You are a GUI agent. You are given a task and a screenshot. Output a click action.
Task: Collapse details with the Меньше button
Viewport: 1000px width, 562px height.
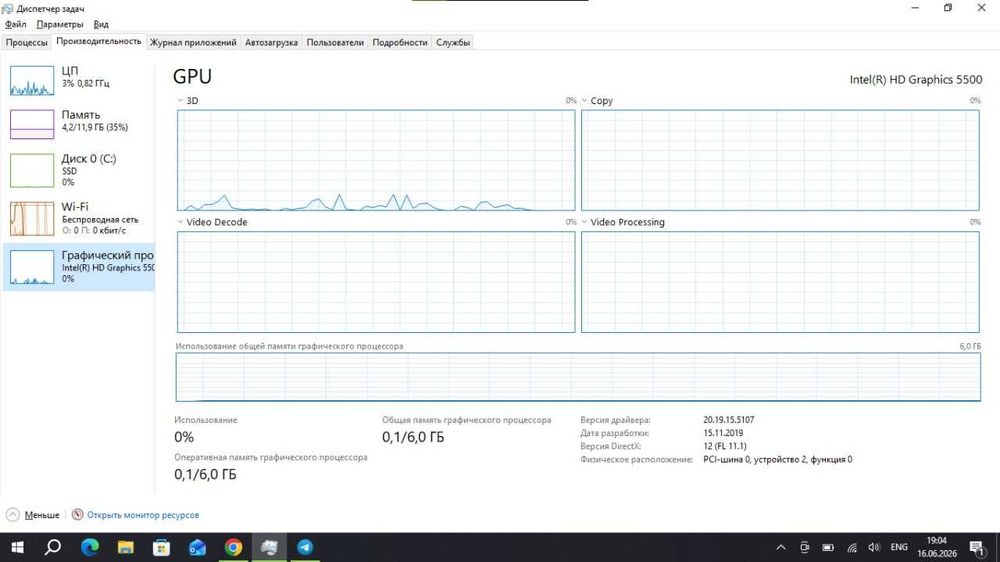(41, 515)
